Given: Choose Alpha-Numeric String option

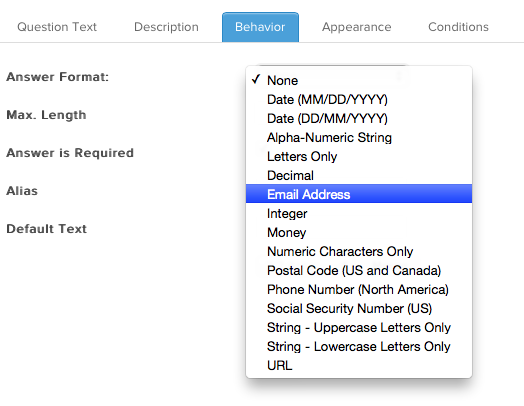Looking at the screenshot, I should tap(359, 137).
